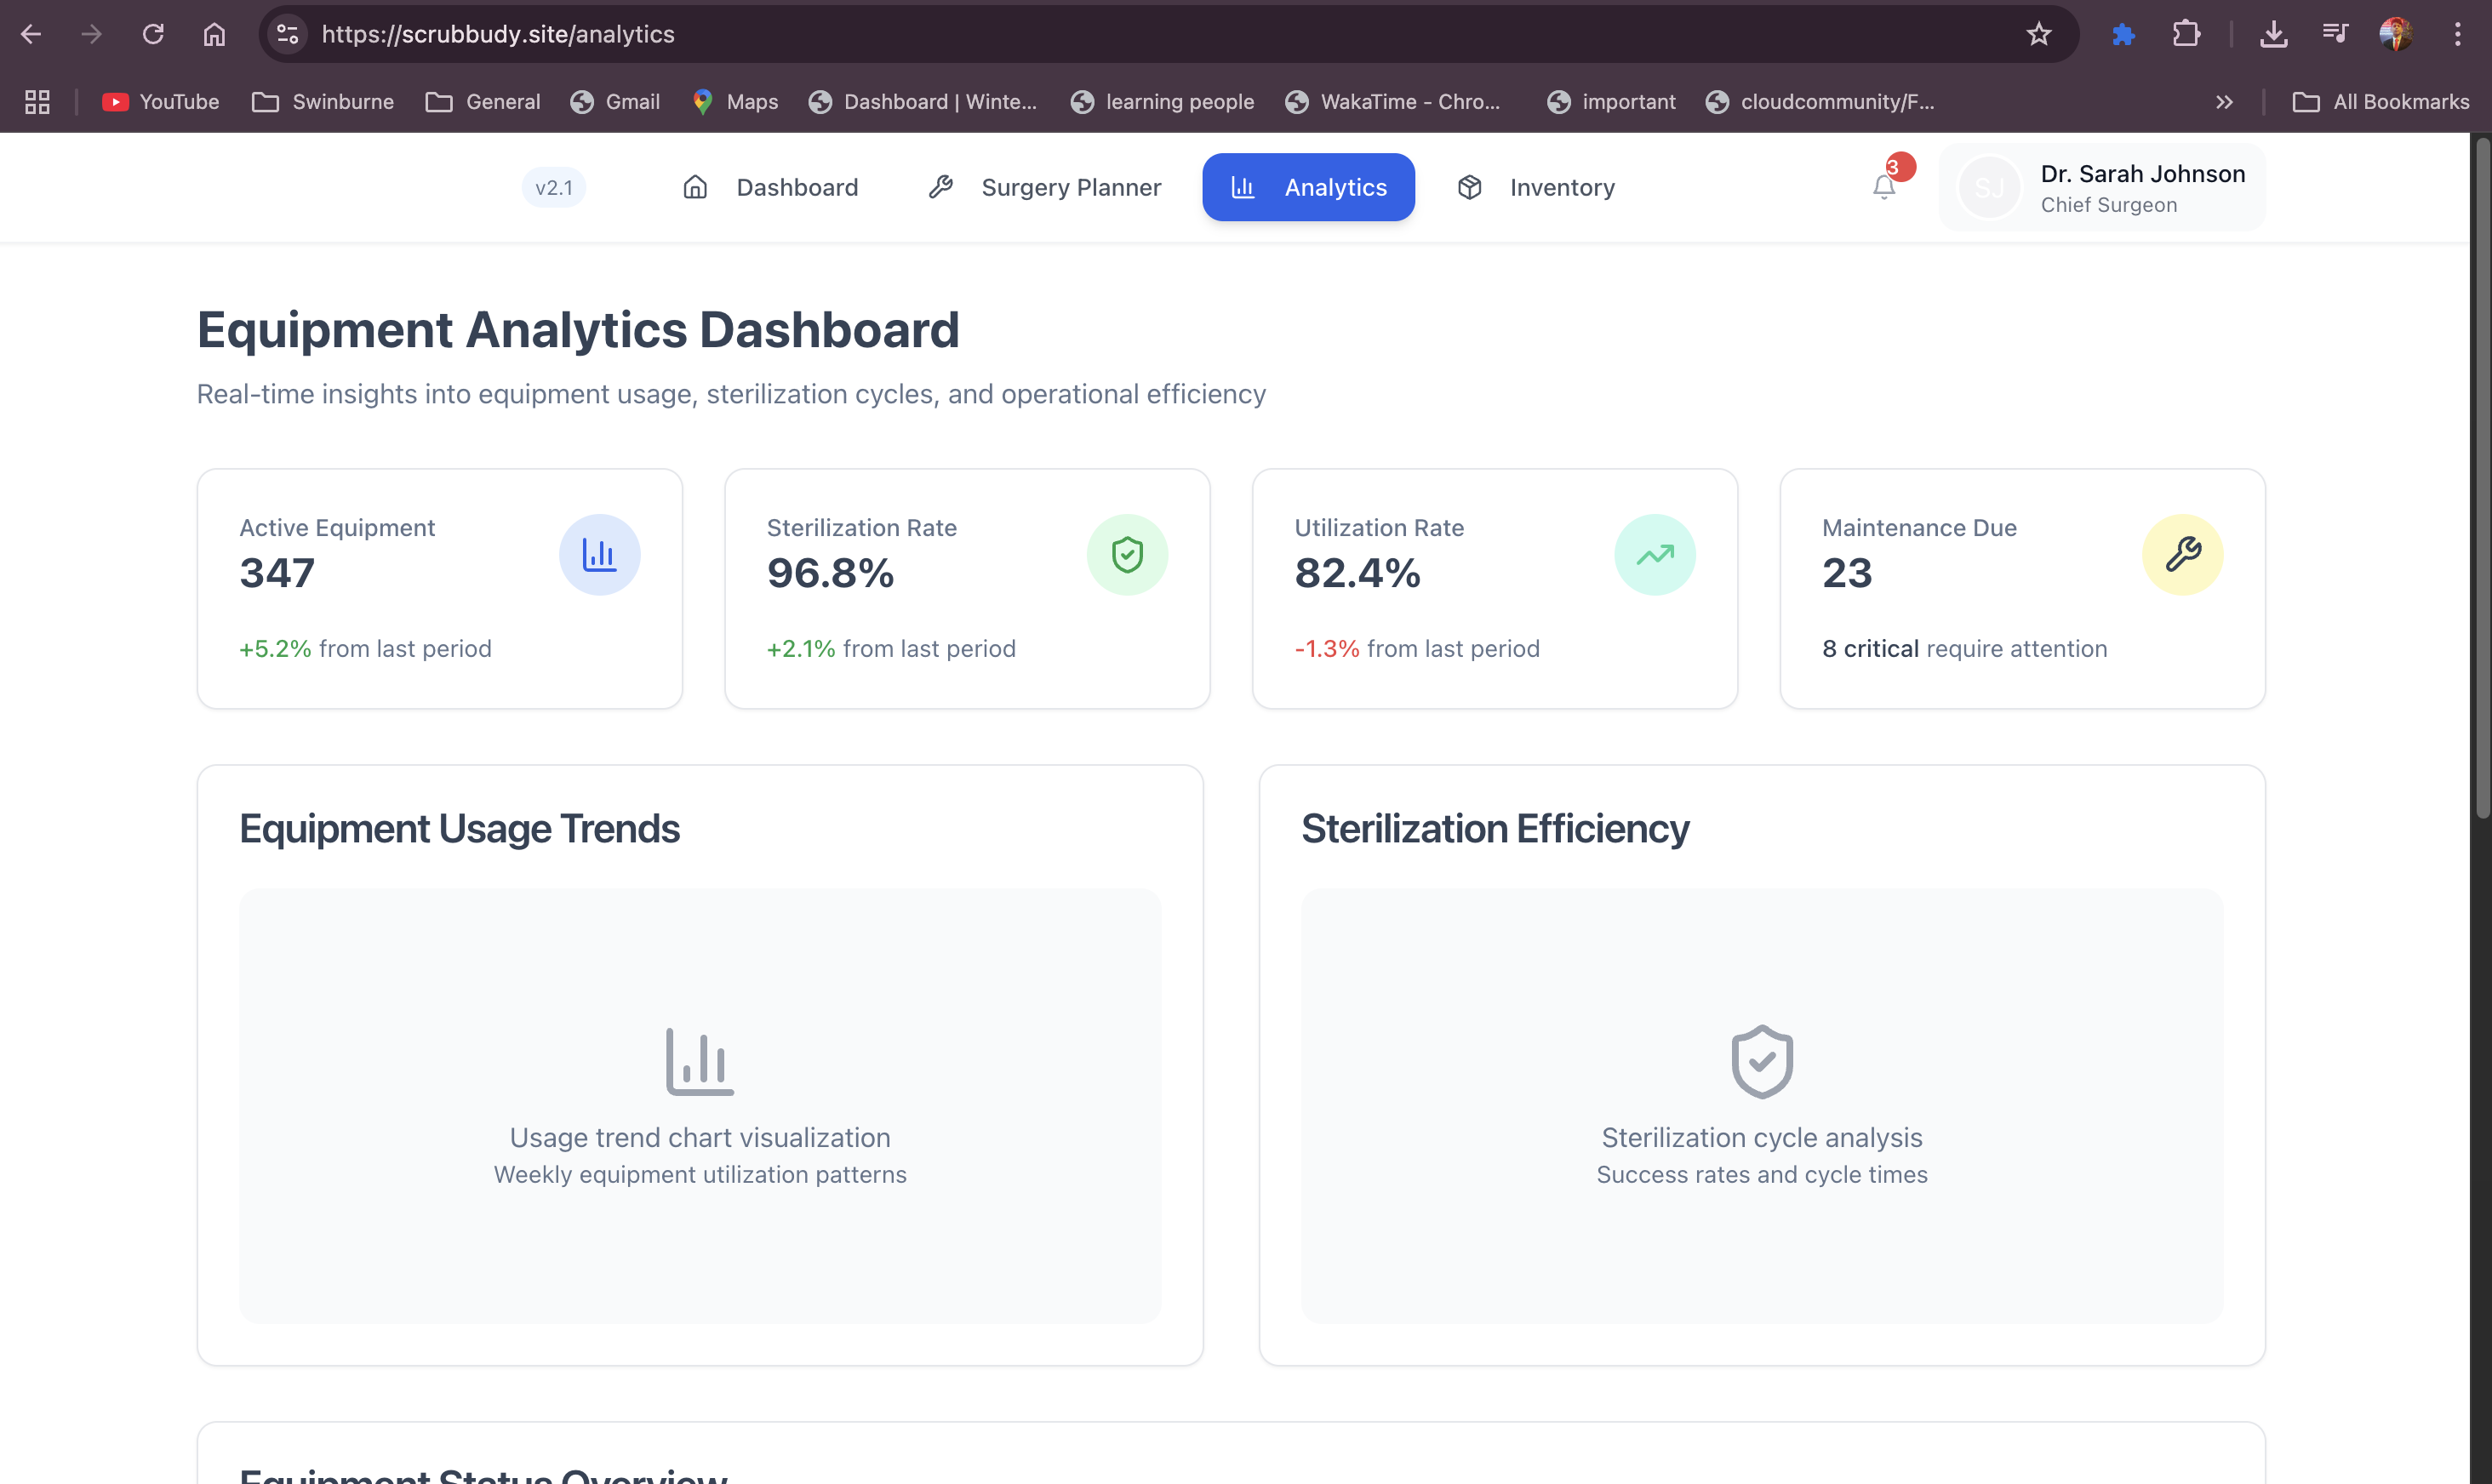Click the usage trend chart placeholder icon
The width and height of the screenshot is (2492, 1484).
[x=700, y=1061]
